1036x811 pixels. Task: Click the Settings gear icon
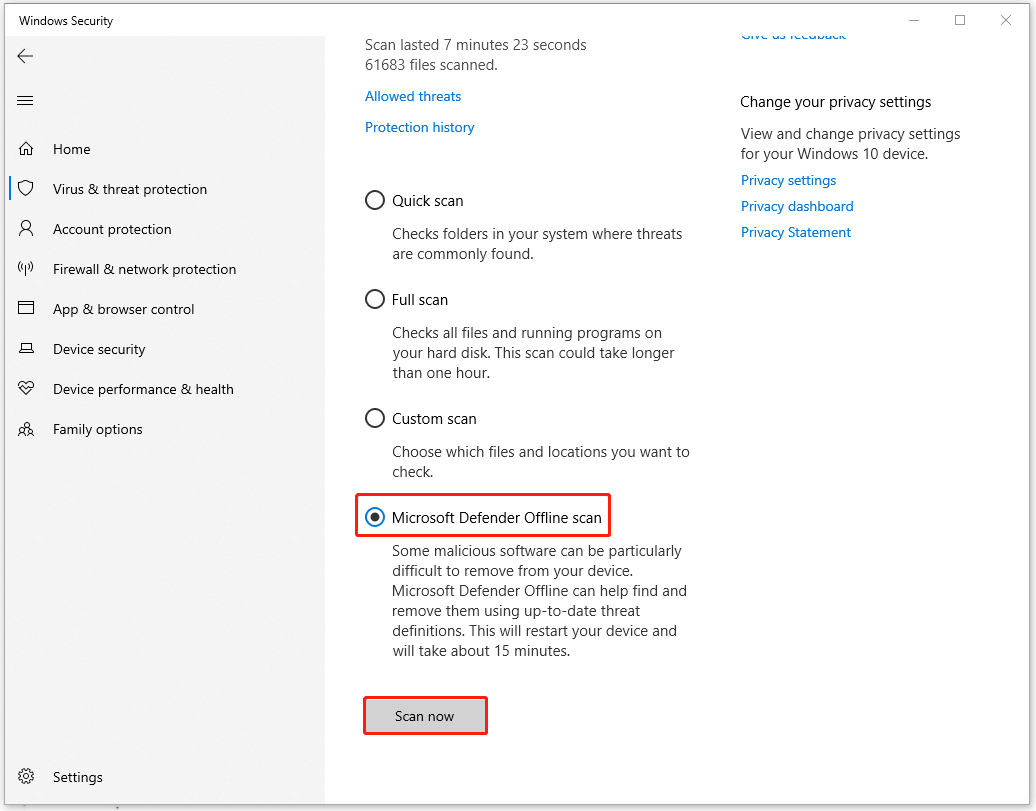[26, 777]
